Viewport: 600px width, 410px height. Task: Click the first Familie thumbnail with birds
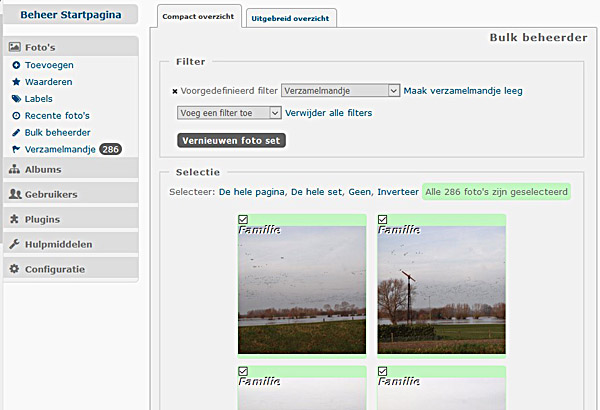pyautogui.click(x=302, y=290)
